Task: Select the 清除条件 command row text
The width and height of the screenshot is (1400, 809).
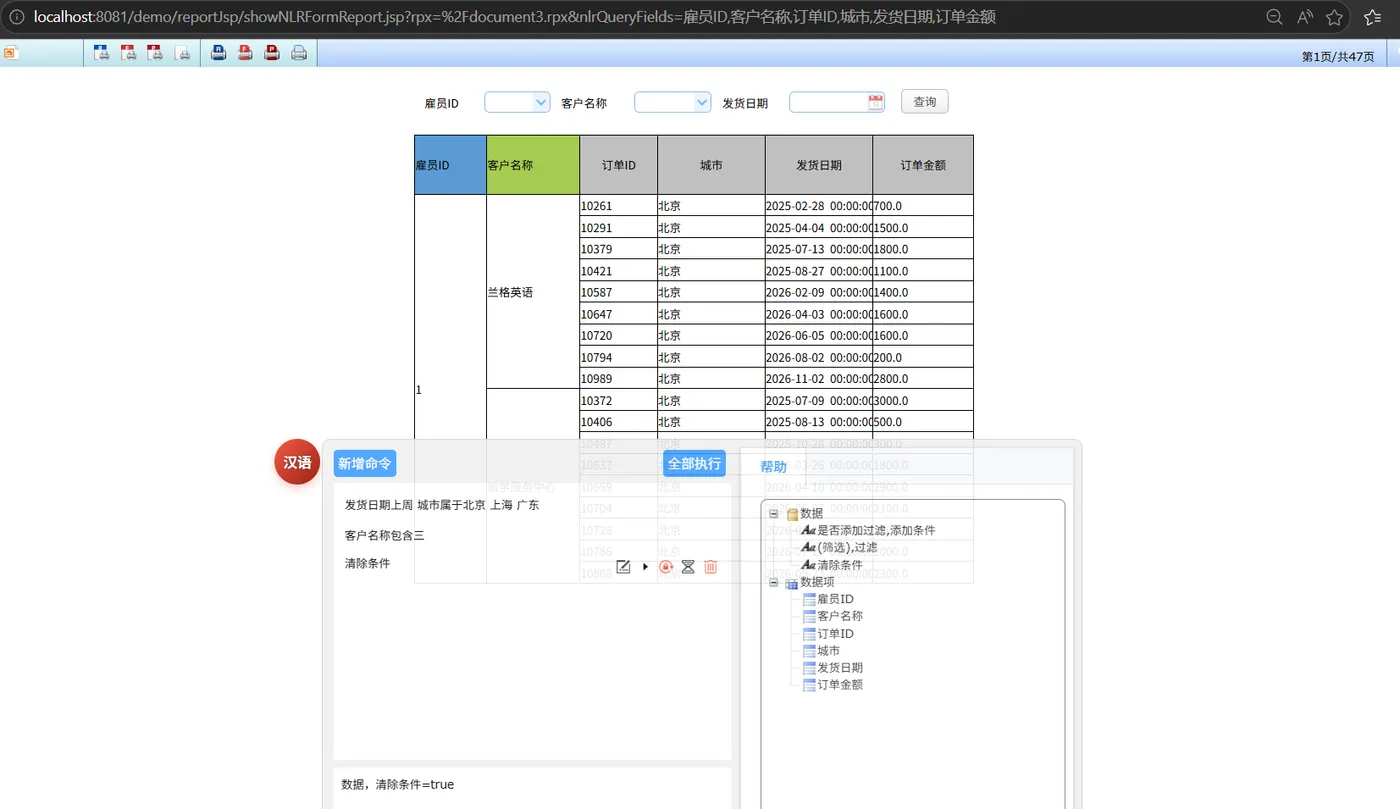Action: click(x=367, y=564)
